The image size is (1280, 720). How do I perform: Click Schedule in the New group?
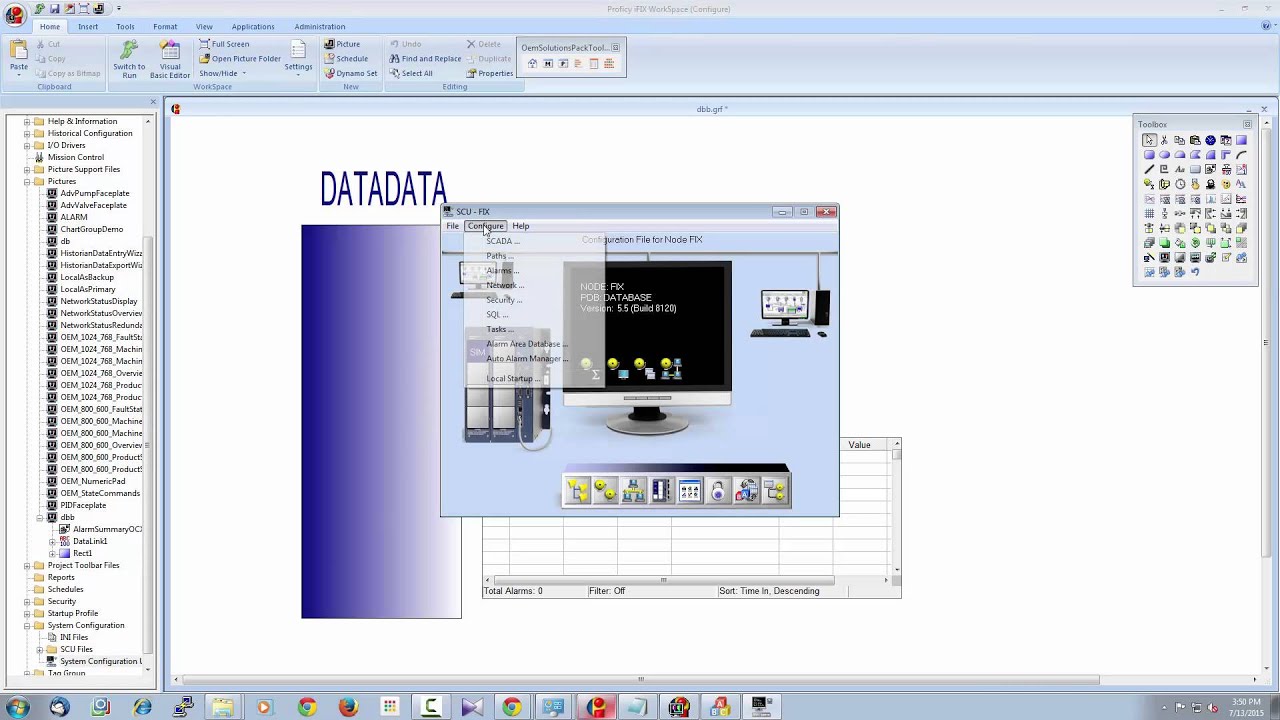tap(346, 58)
